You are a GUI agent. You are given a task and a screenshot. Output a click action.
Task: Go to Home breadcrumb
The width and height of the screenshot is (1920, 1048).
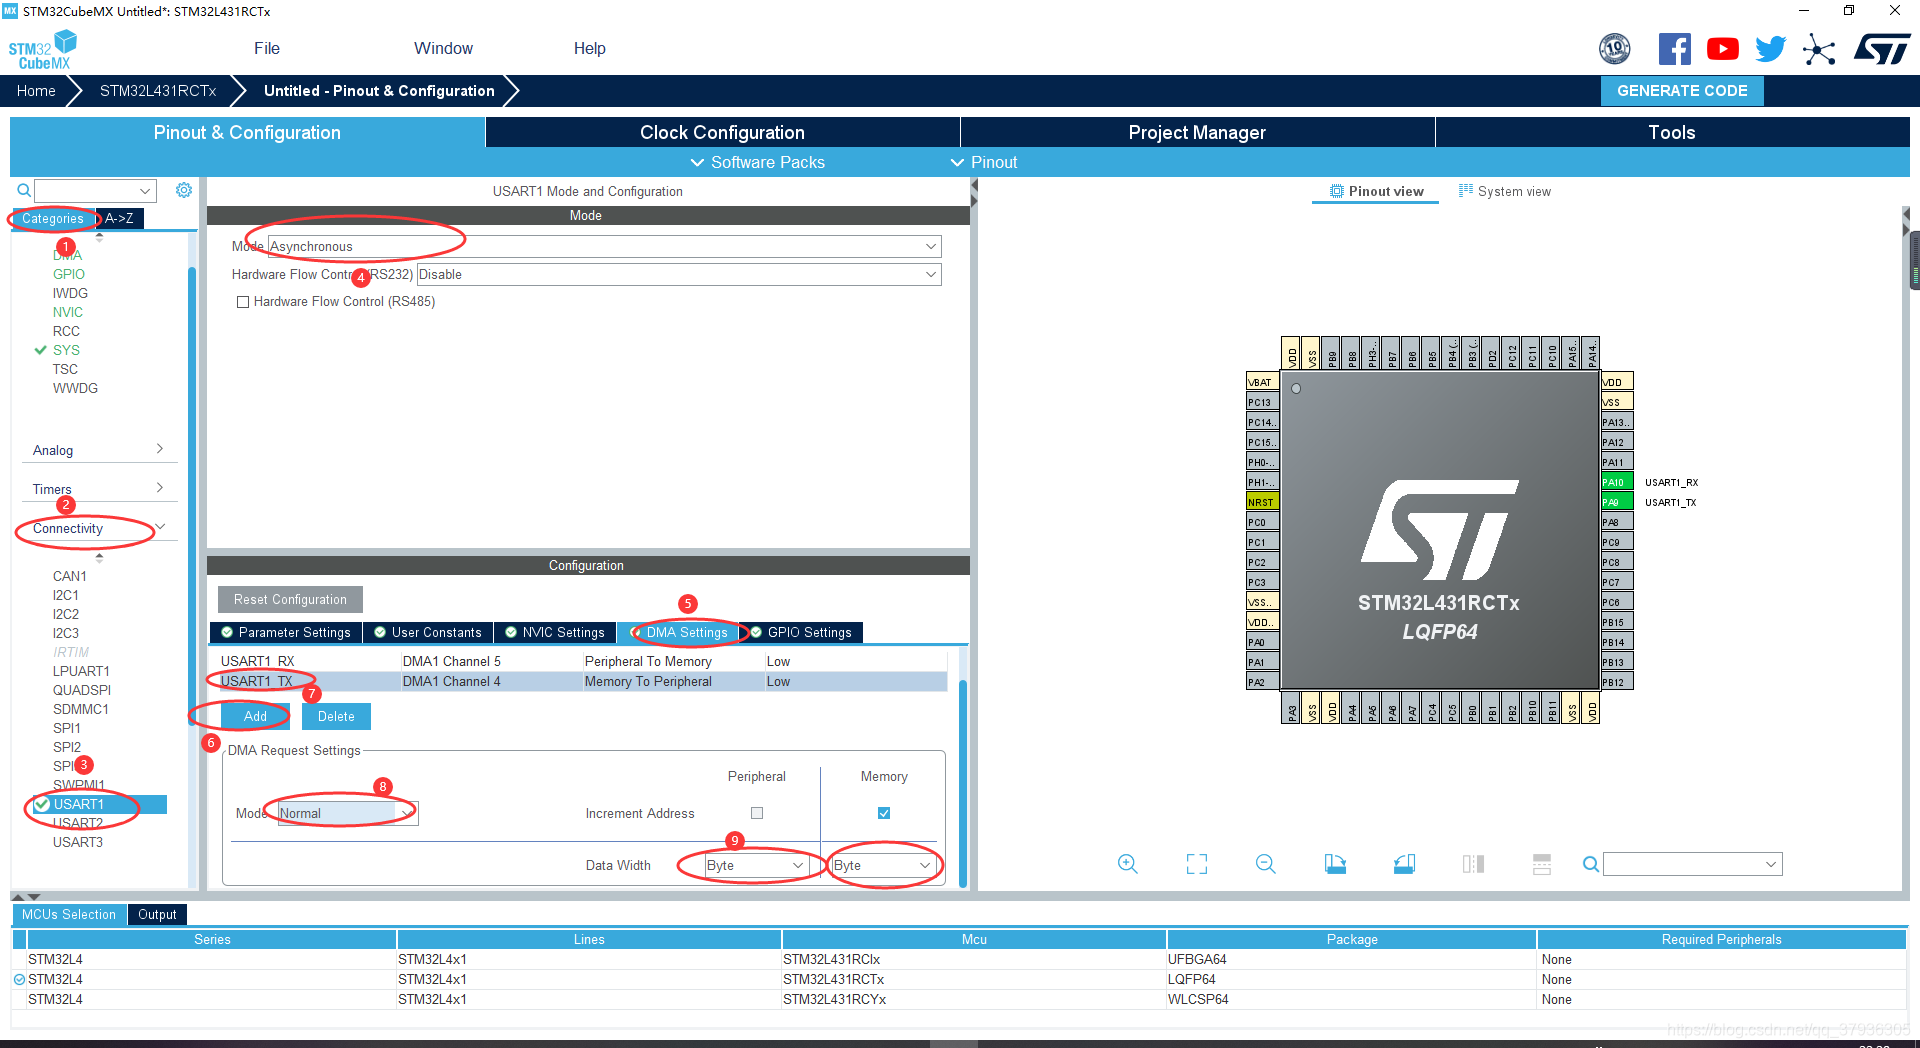pyautogui.click(x=36, y=91)
